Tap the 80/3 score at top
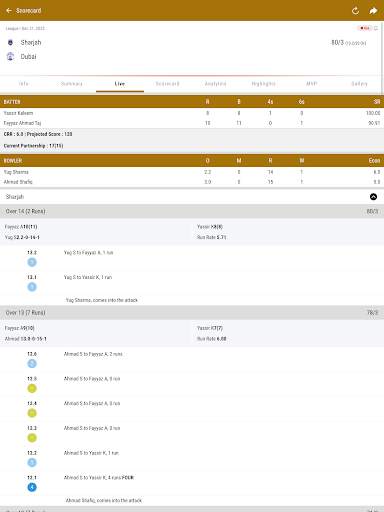The height and width of the screenshot is (512, 384). point(337,42)
